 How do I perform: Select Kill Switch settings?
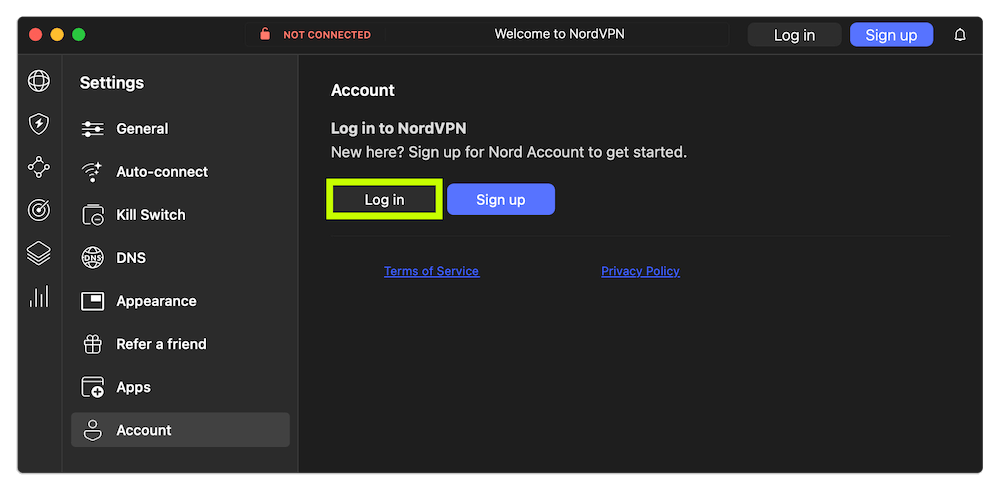coord(180,215)
